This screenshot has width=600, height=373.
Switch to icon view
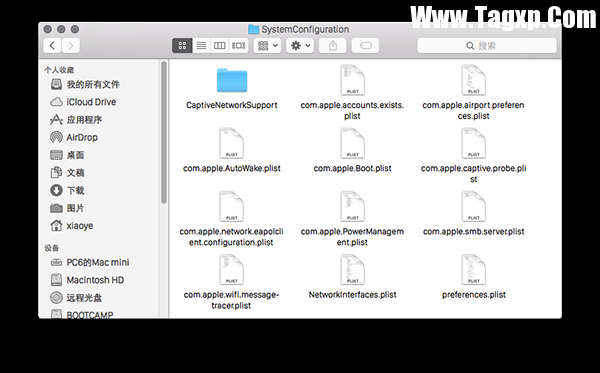pos(182,46)
